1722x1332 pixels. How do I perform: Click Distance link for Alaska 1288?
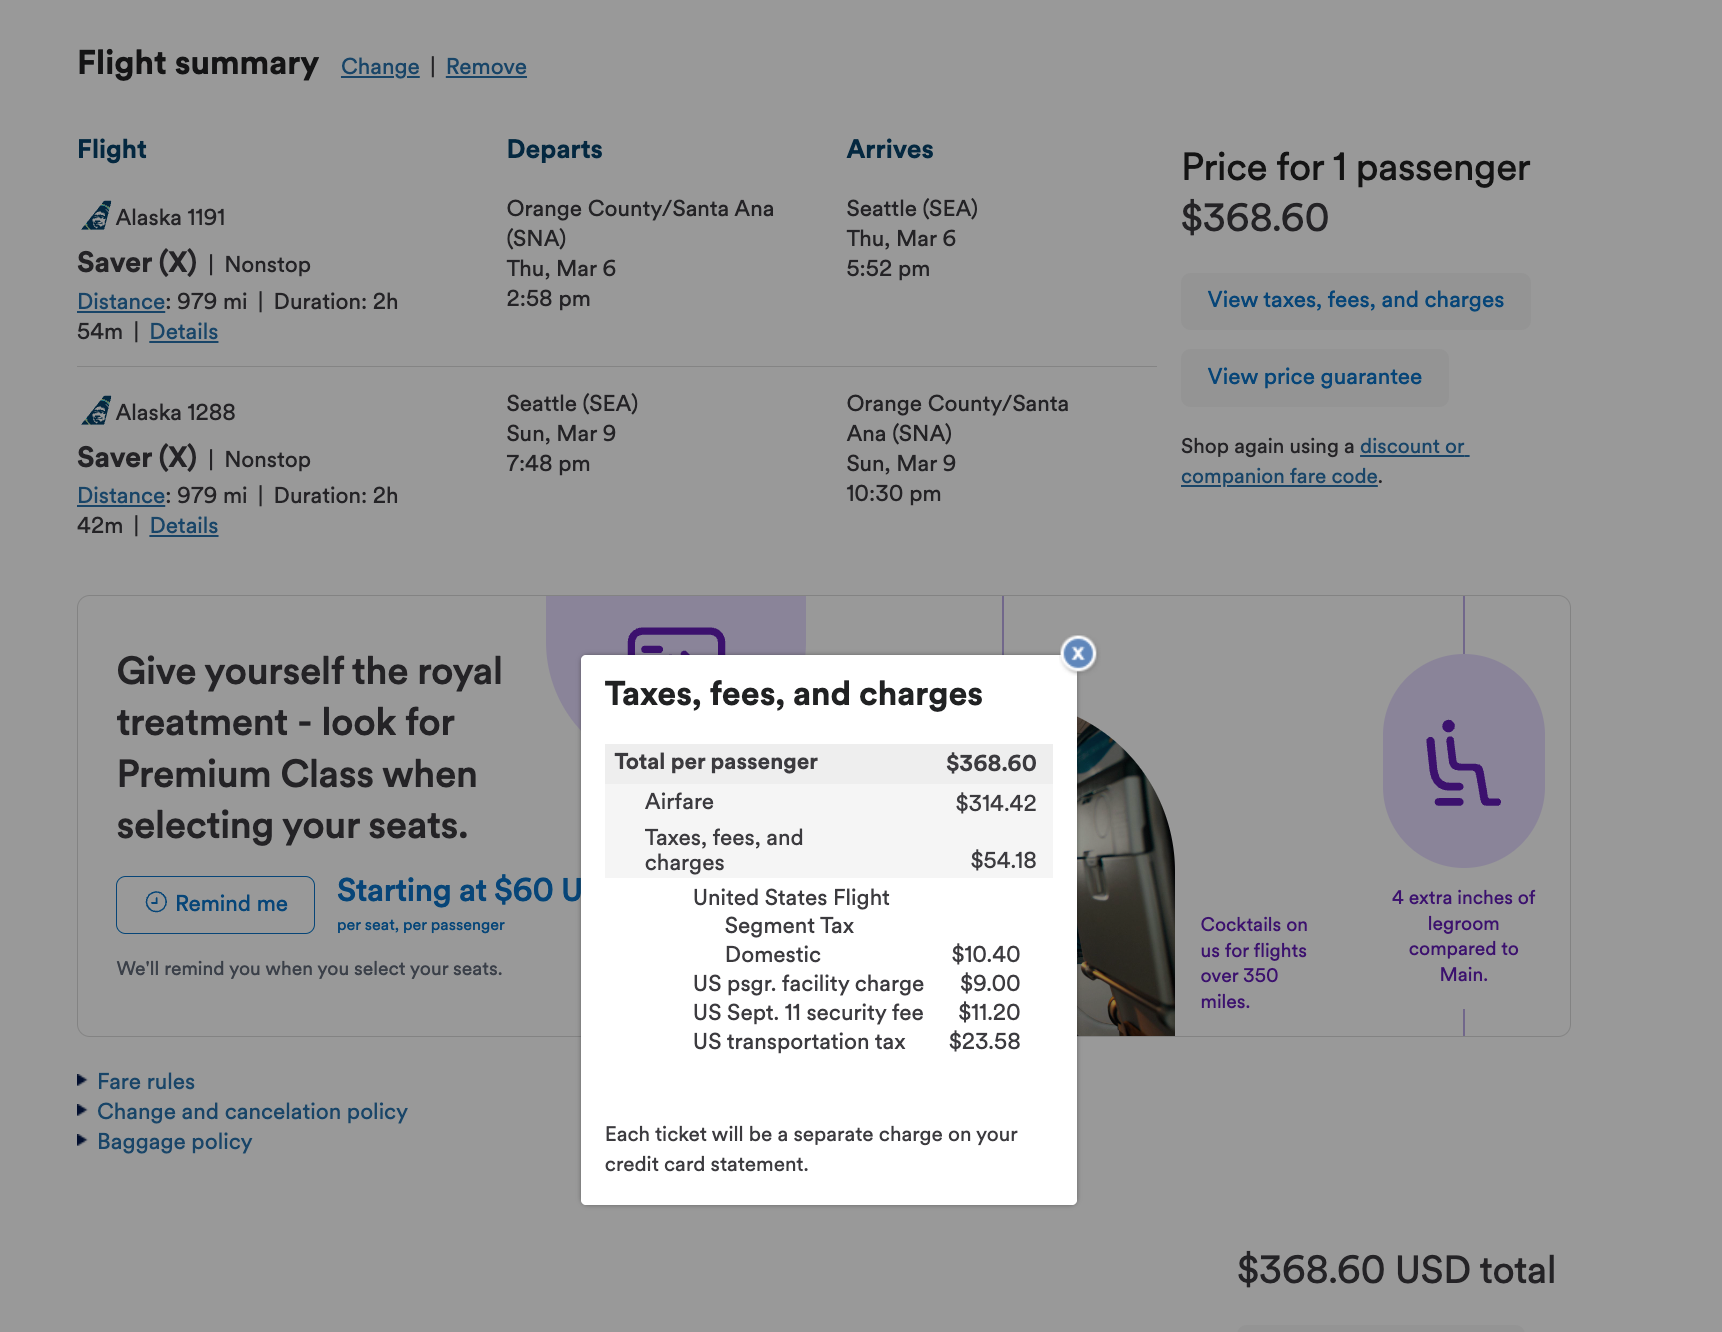point(121,496)
